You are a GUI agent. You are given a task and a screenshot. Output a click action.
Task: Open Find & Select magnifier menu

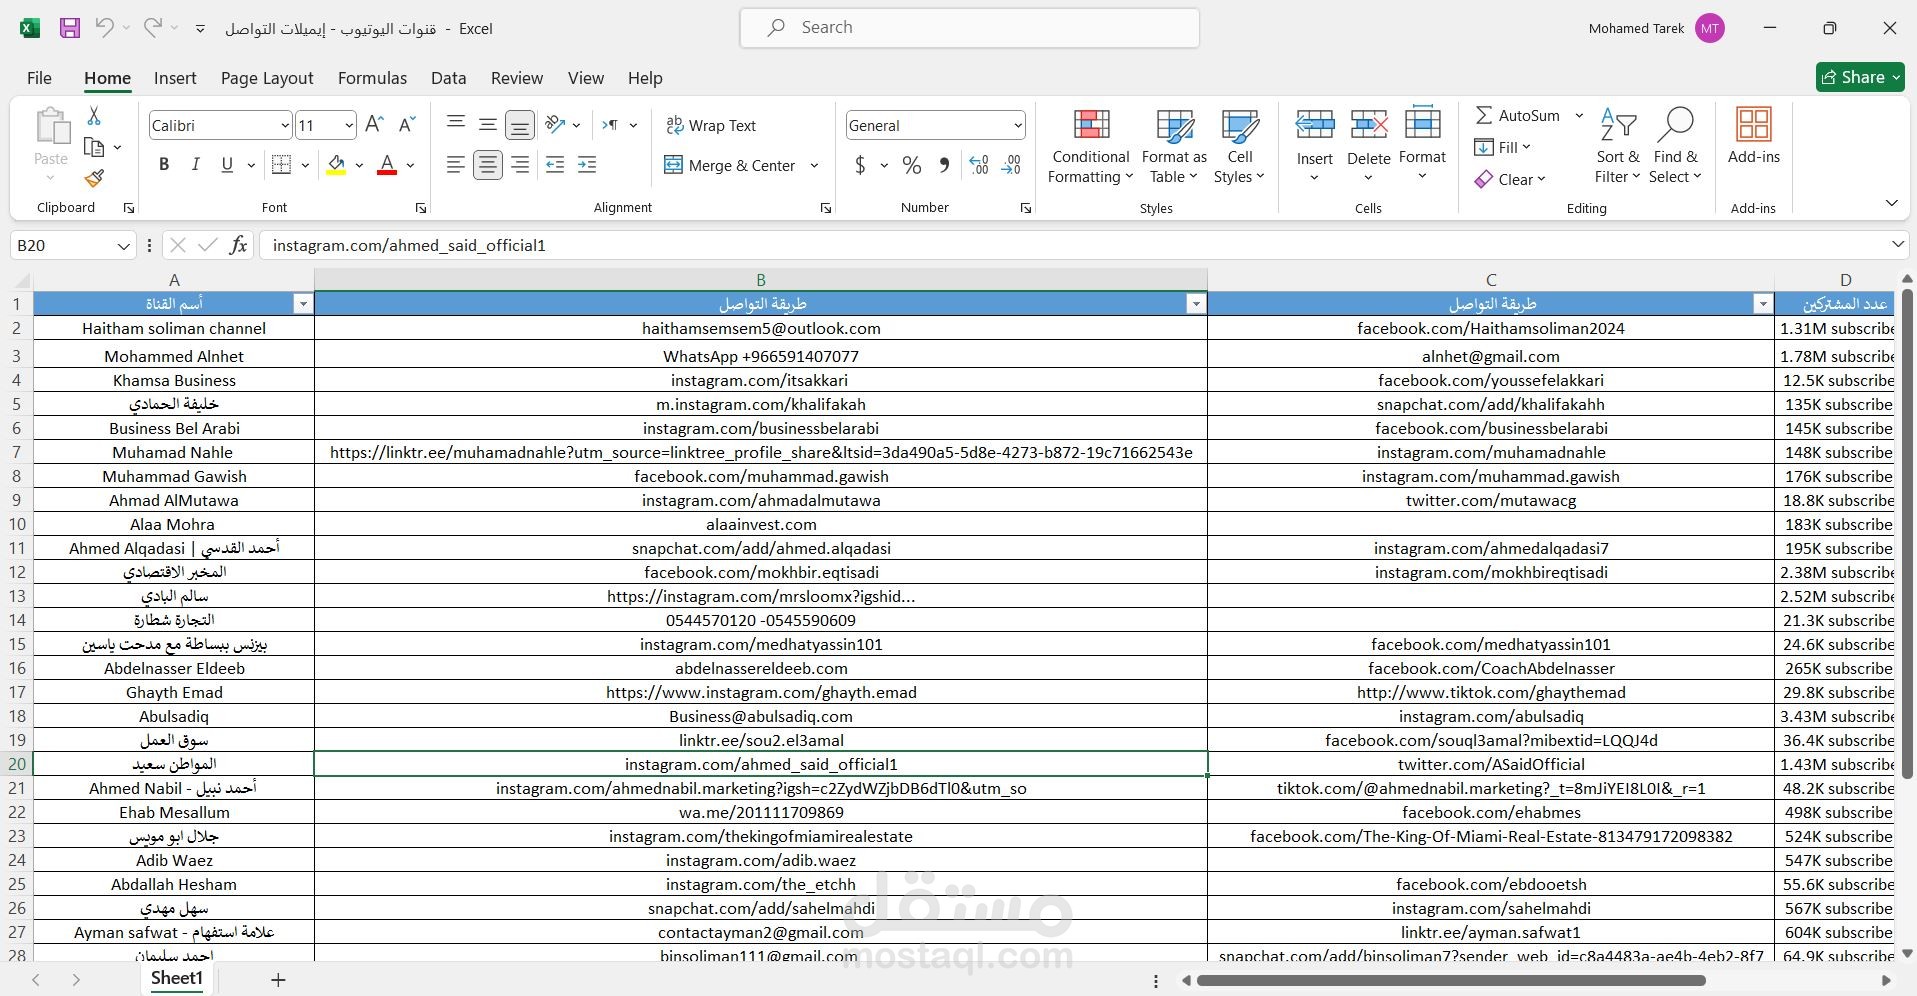[1675, 146]
